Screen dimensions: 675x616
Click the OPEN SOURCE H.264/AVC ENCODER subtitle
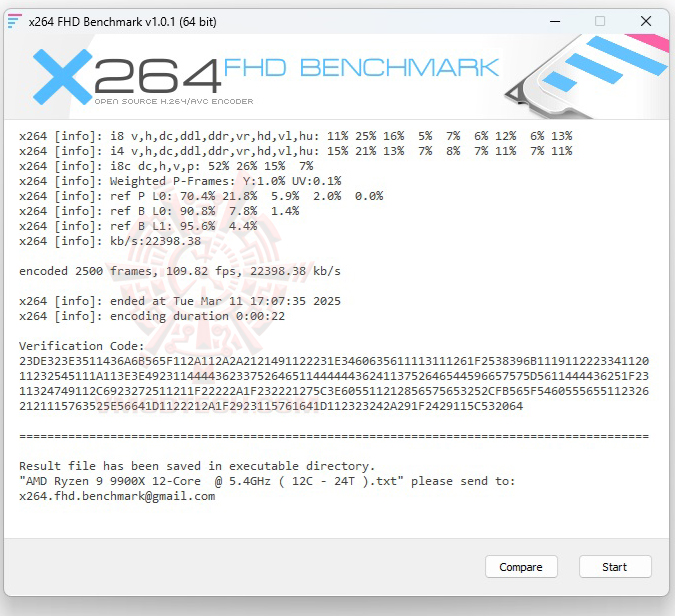point(174,102)
